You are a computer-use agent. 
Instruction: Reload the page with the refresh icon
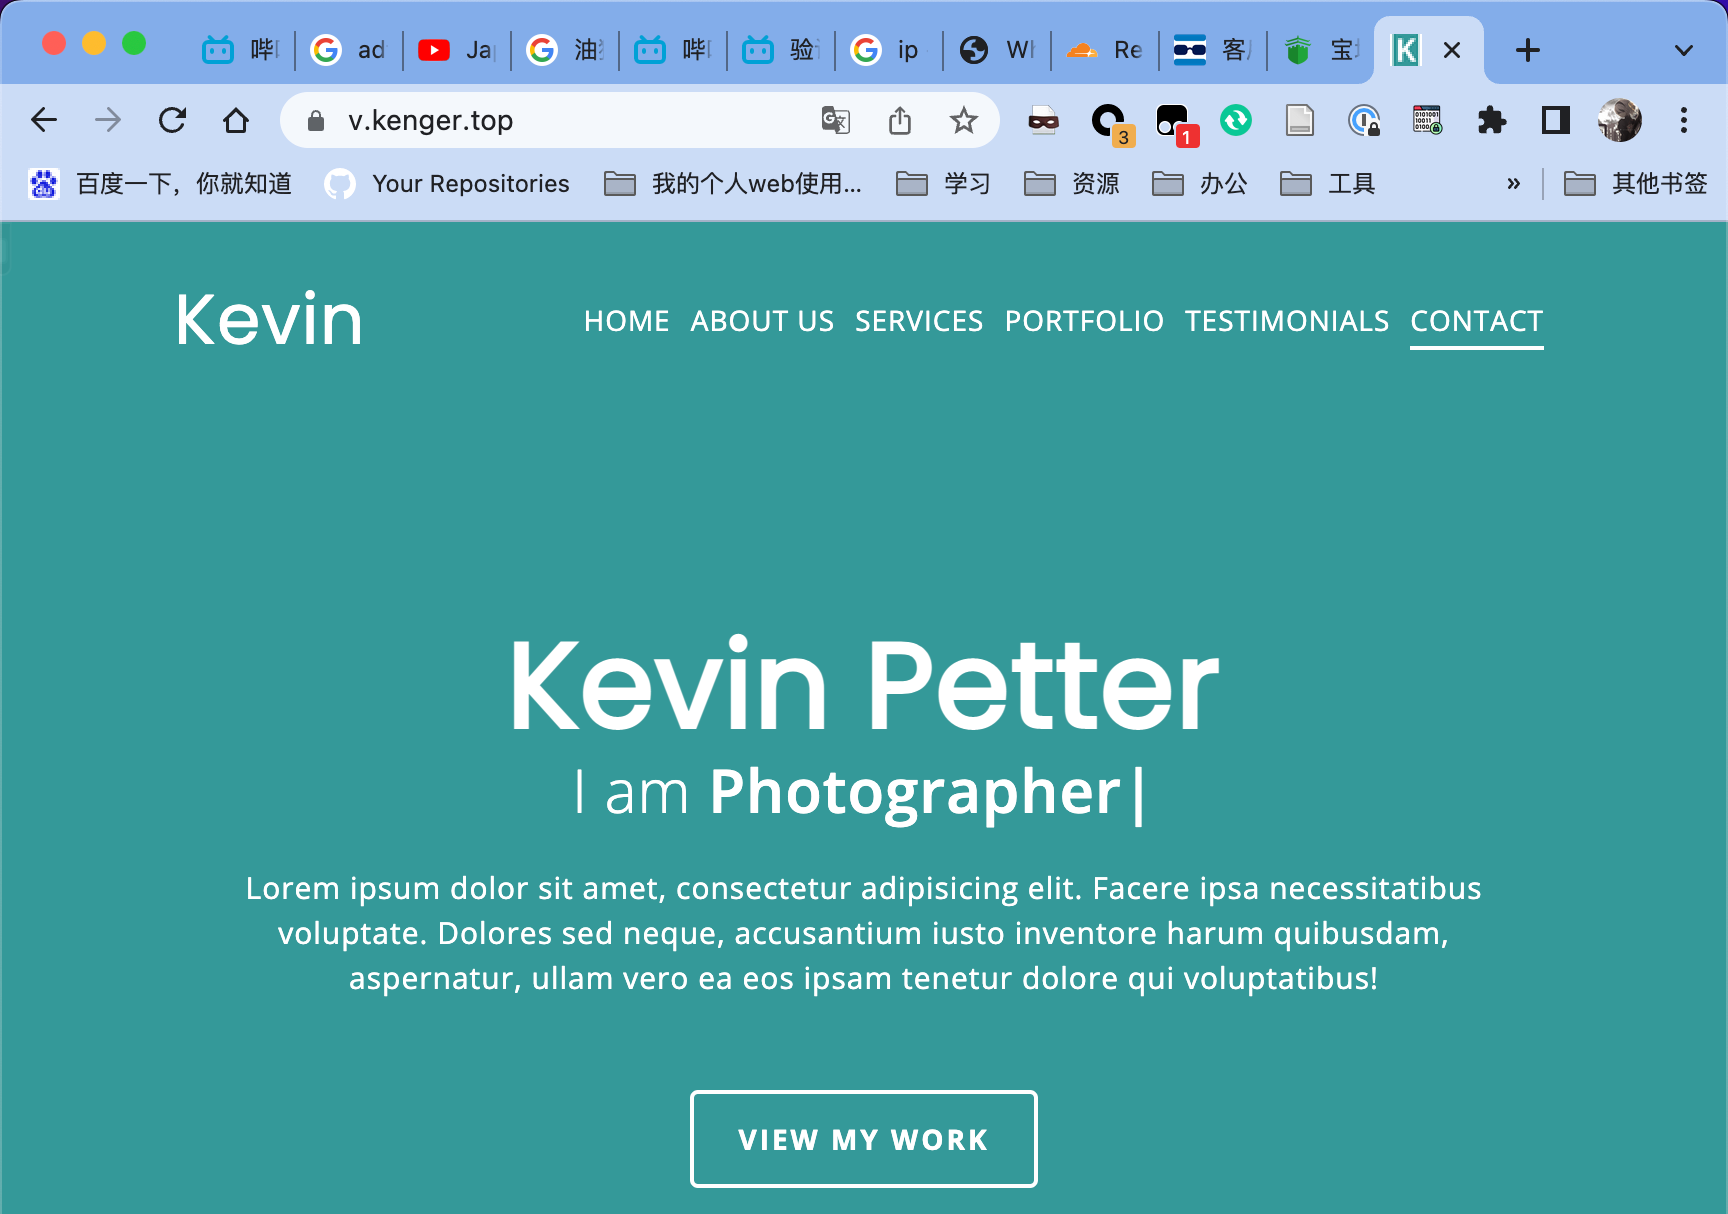point(172,120)
